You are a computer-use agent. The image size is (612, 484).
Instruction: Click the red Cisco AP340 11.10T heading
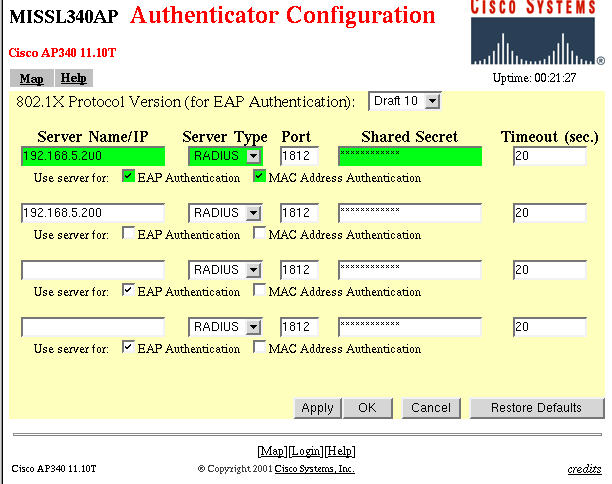click(62, 53)
